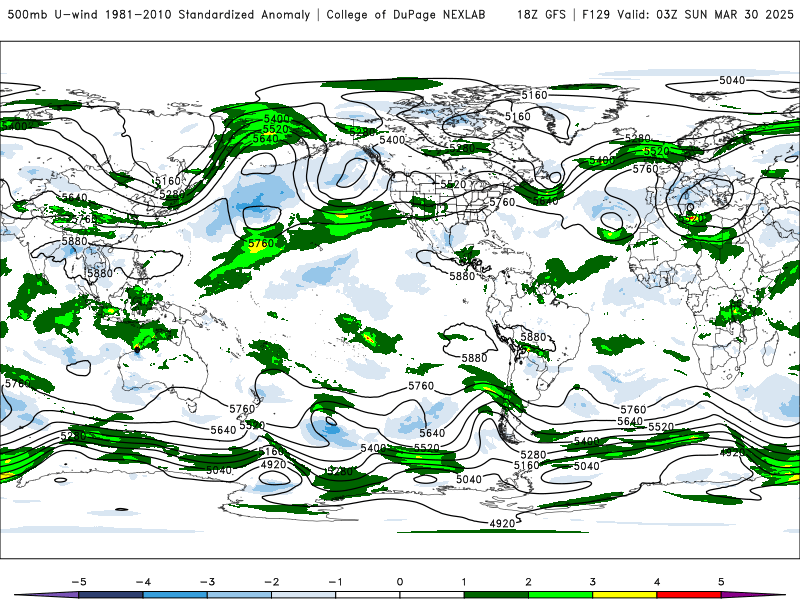The width and height of the screenshot is (800, 600).
Task: Click the "1981-2010 Standardized Anomaly" text
Action: pos(208,14)
